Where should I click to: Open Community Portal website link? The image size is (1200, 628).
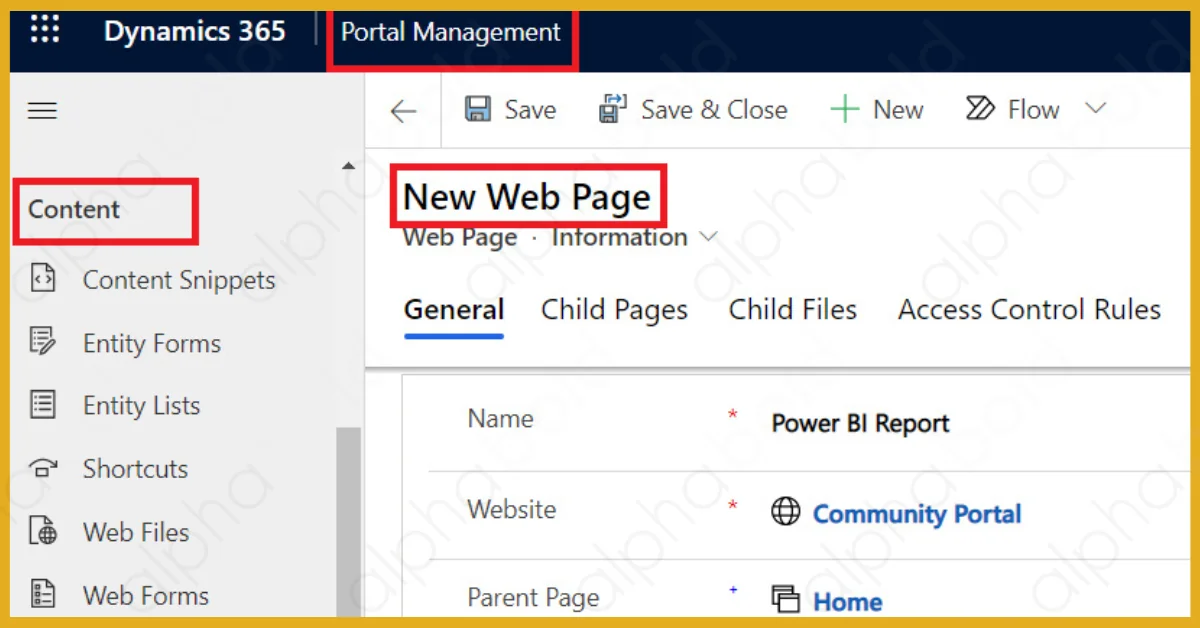[x=917, y=514]
